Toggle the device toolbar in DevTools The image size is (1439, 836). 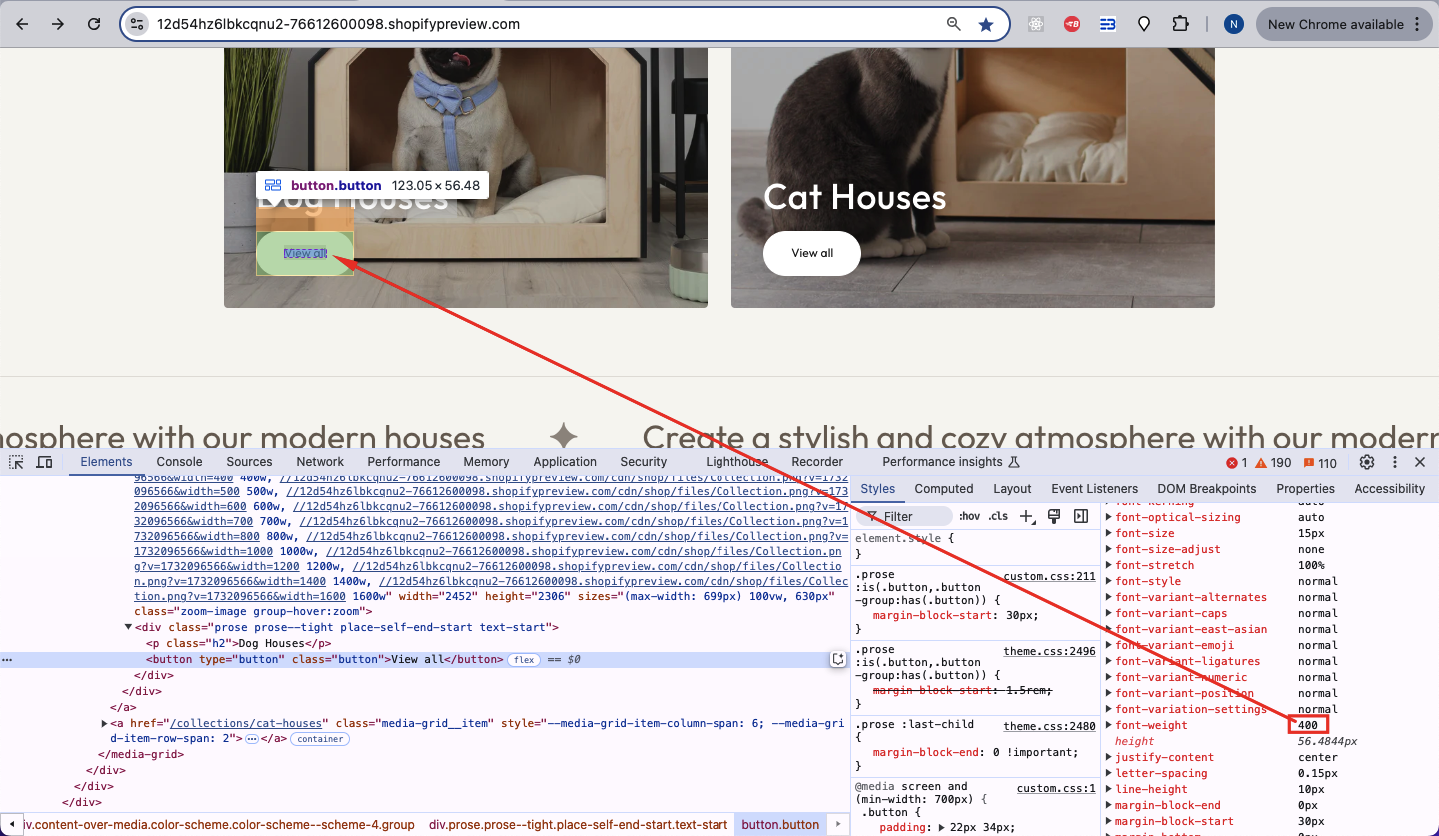pos(44,462)
